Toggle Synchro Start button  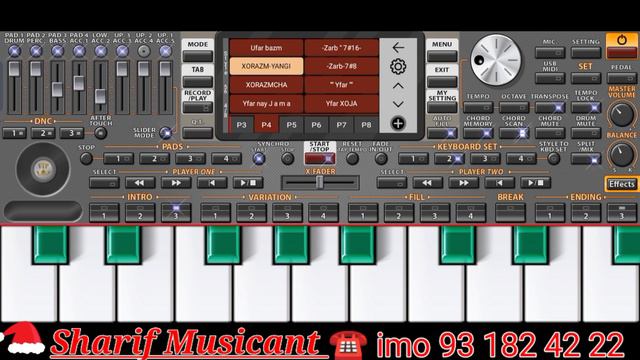click(259, 159)
